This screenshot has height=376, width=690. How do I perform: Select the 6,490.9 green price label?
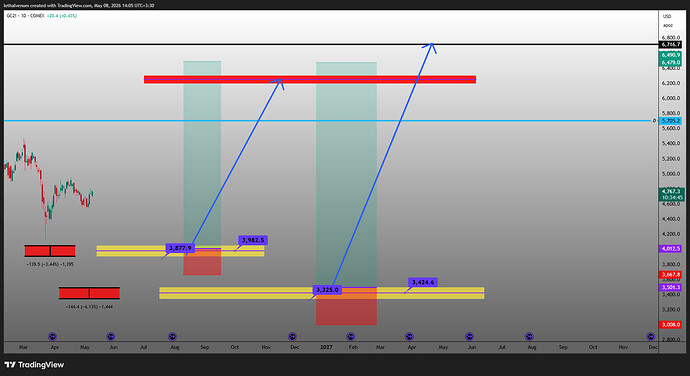coord(671,55)
